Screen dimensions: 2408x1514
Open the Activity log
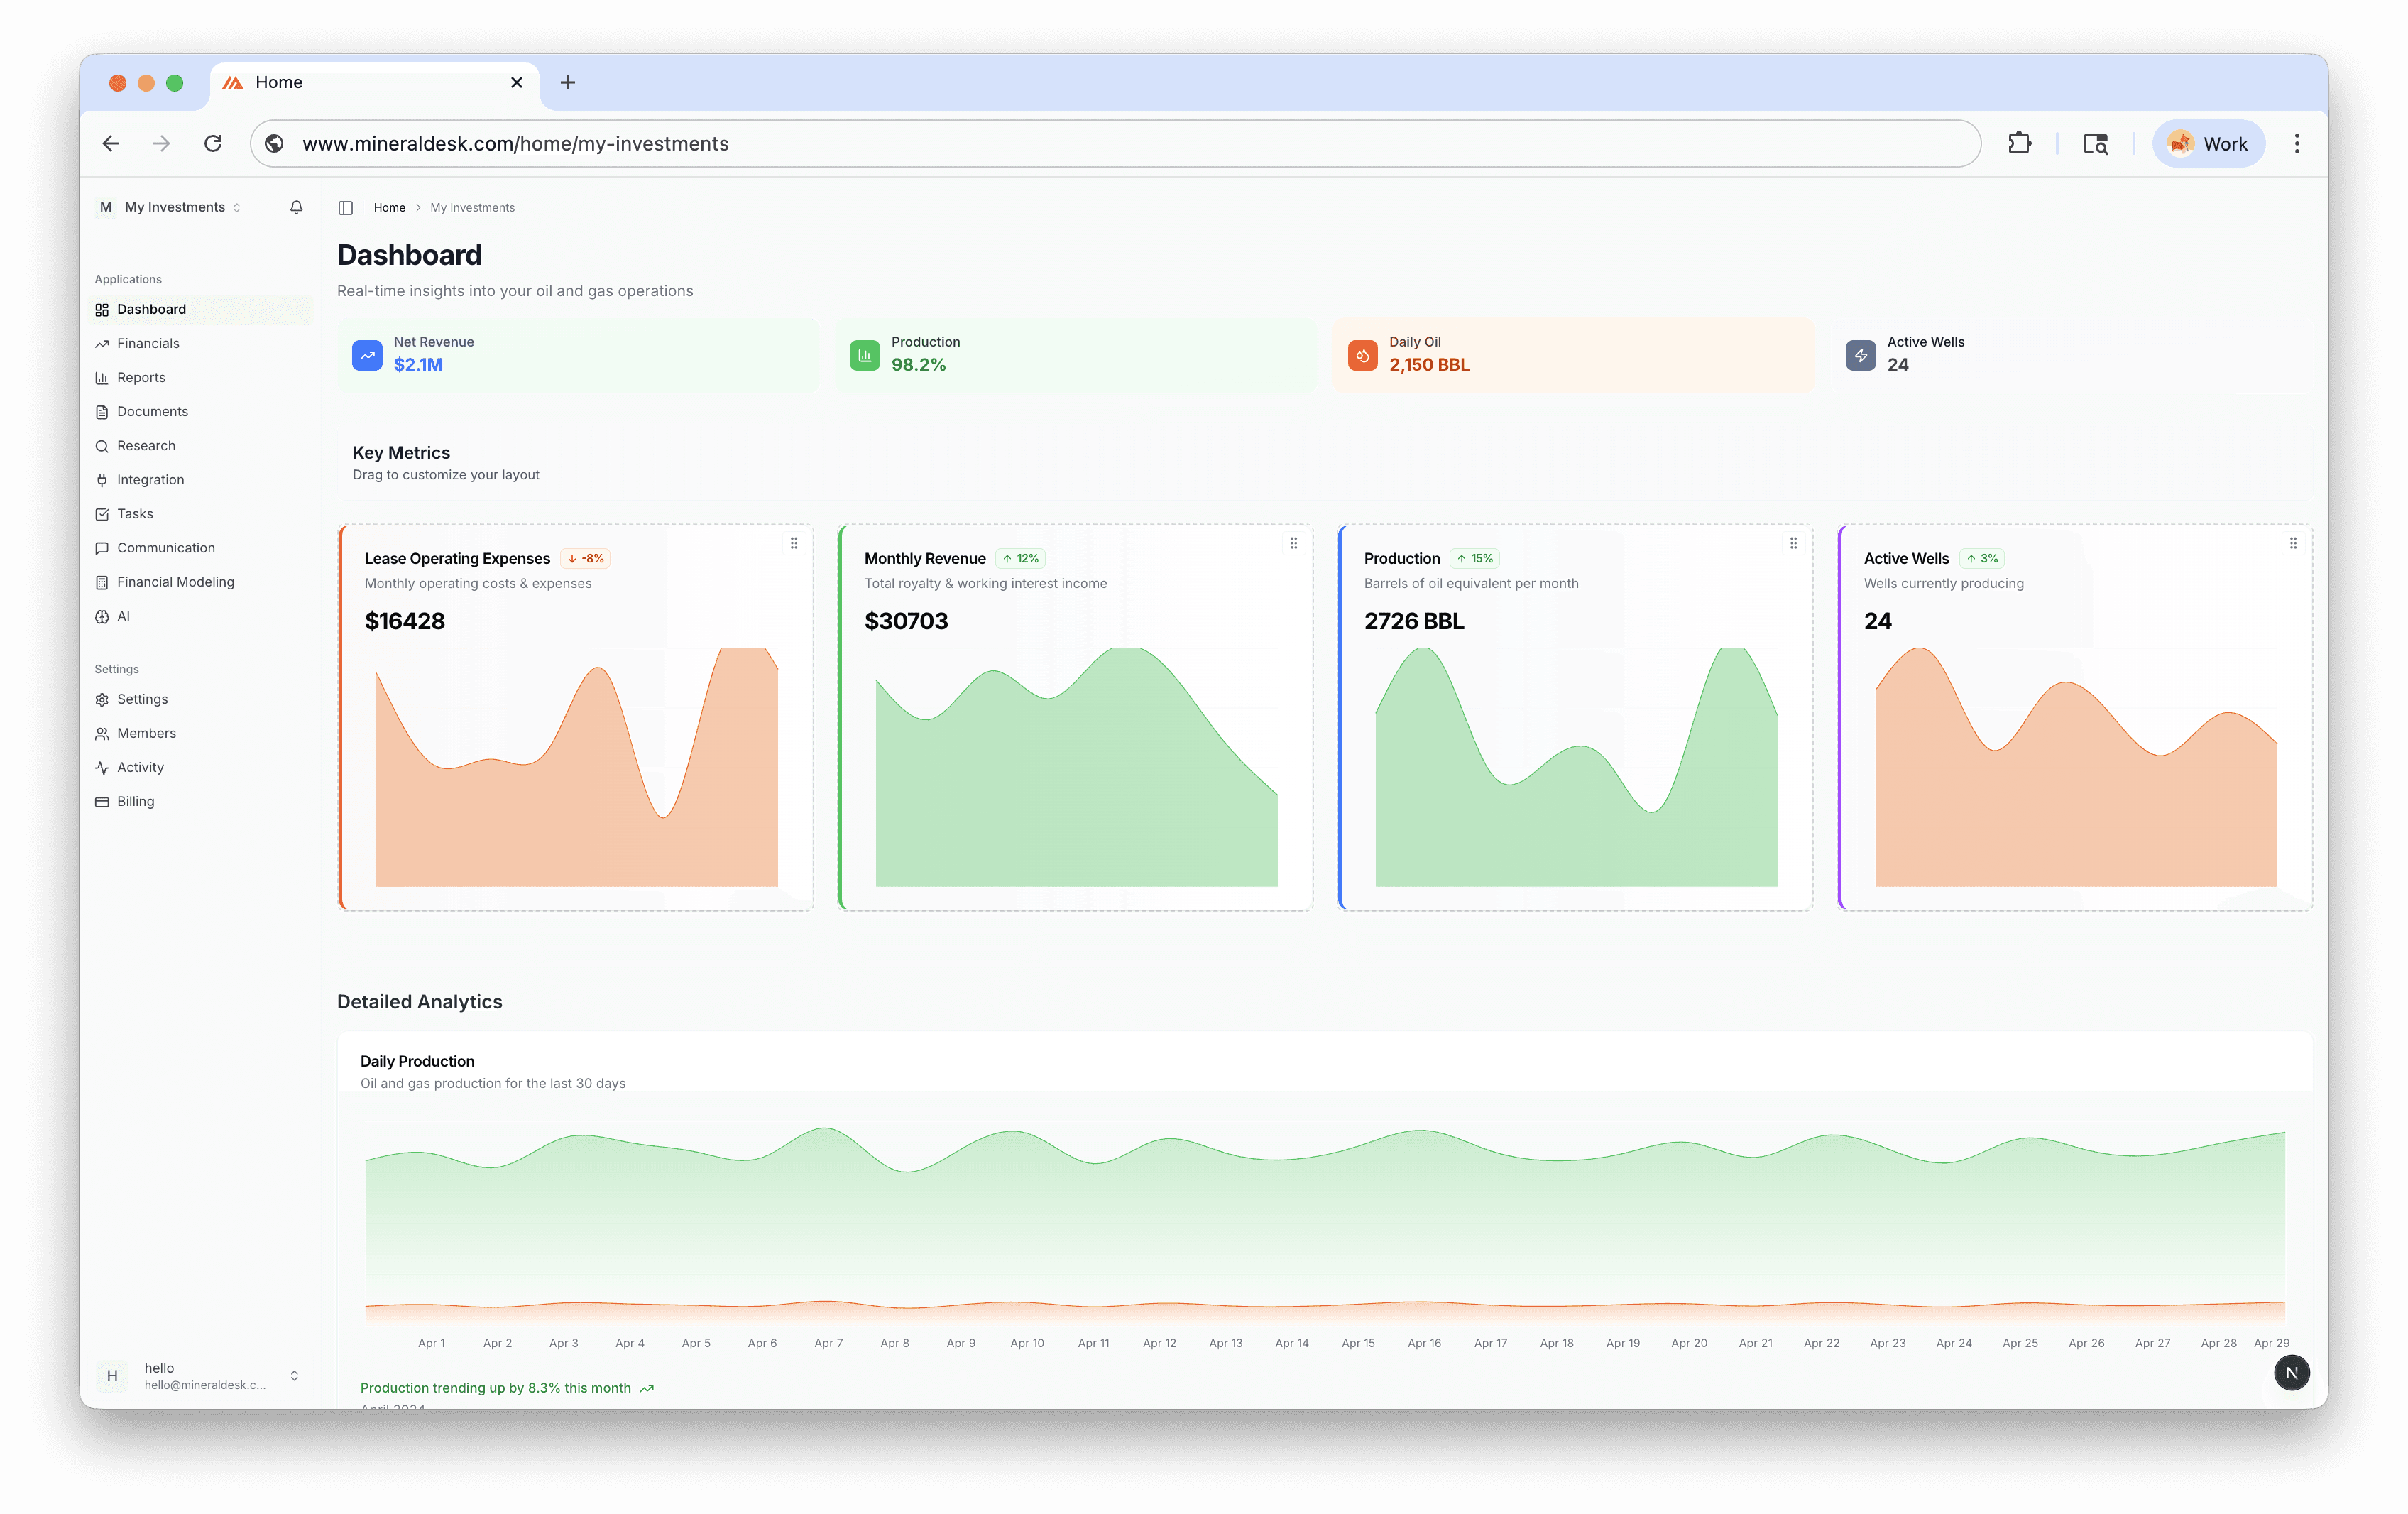139,766
